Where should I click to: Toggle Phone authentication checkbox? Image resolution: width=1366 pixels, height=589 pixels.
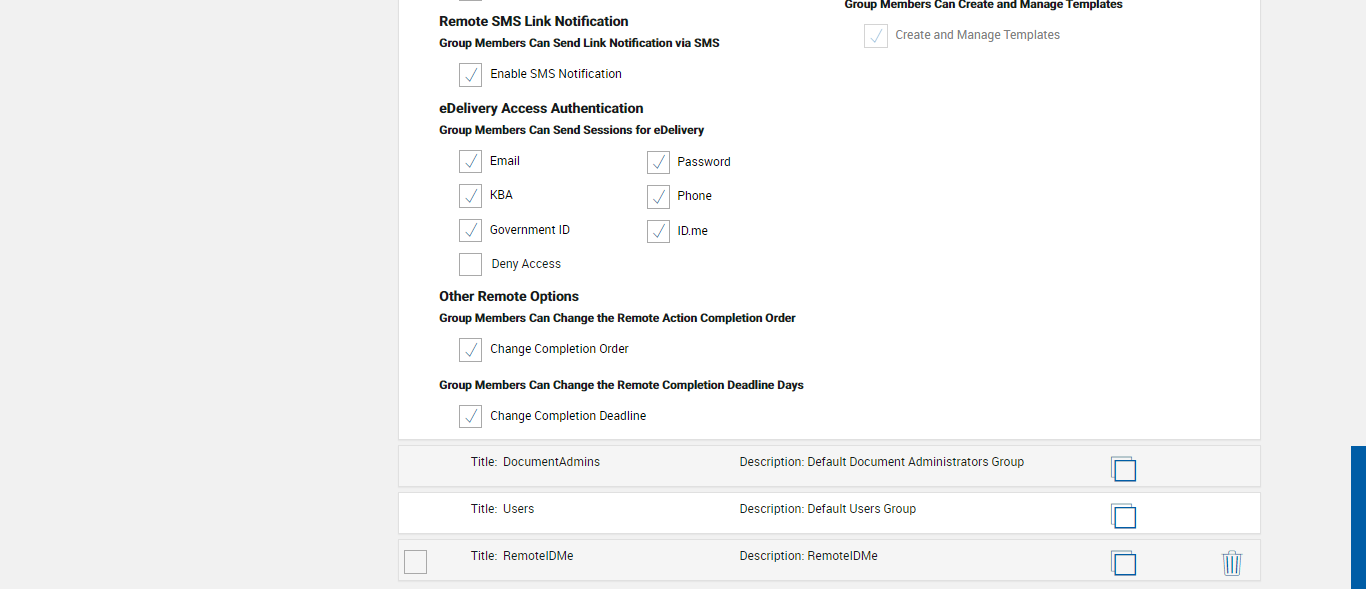click(658, 196)
